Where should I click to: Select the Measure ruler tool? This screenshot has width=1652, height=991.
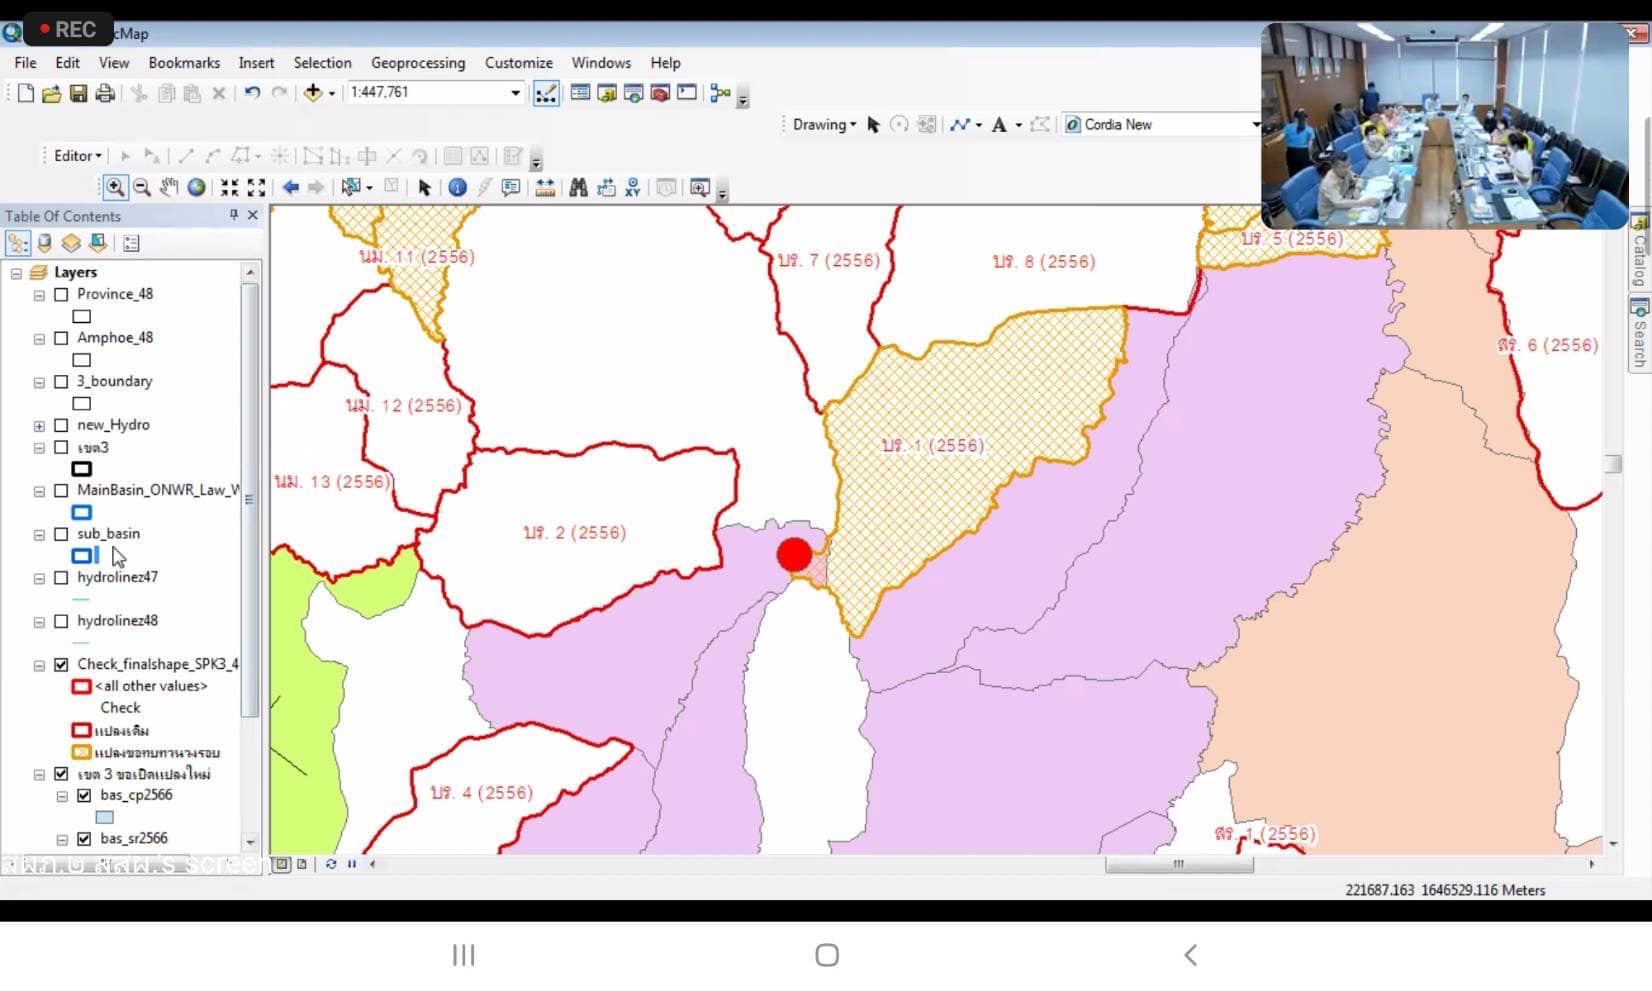pos(545,187)
